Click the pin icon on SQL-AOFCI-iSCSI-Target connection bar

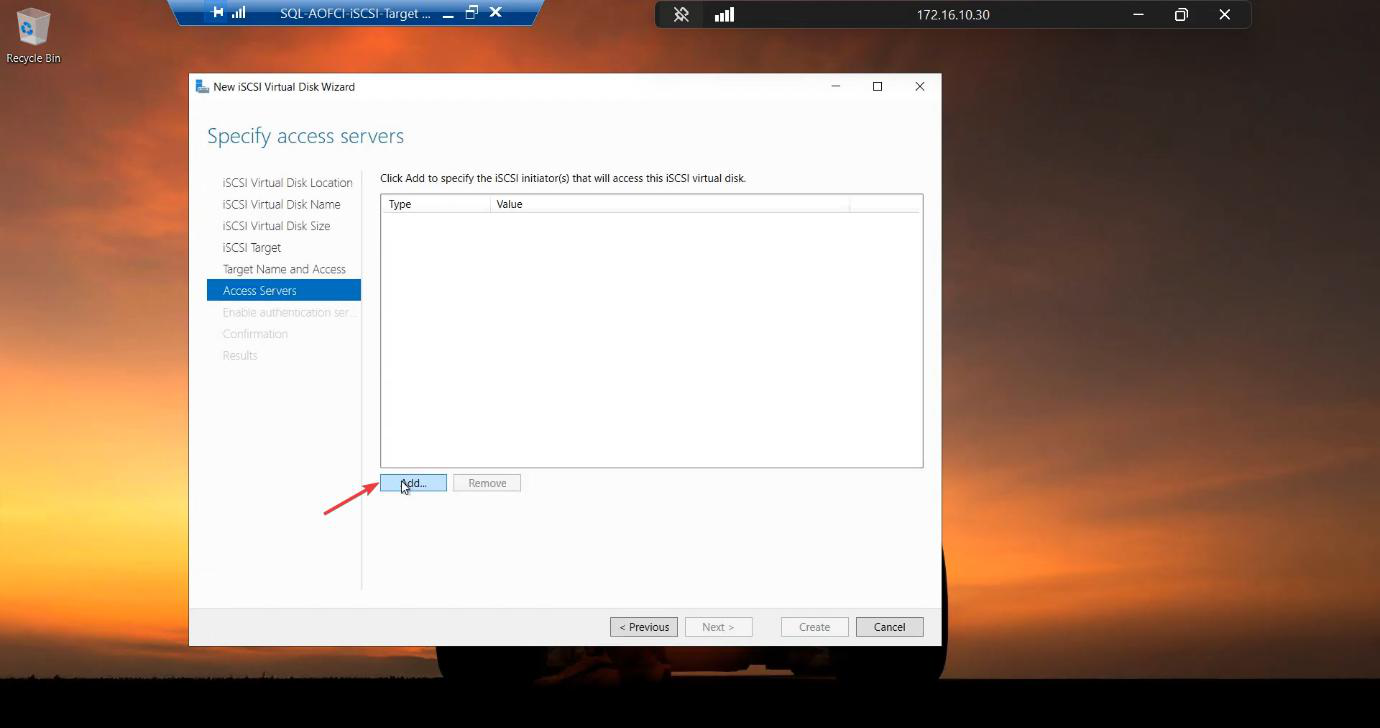click(x=218, y=13)
